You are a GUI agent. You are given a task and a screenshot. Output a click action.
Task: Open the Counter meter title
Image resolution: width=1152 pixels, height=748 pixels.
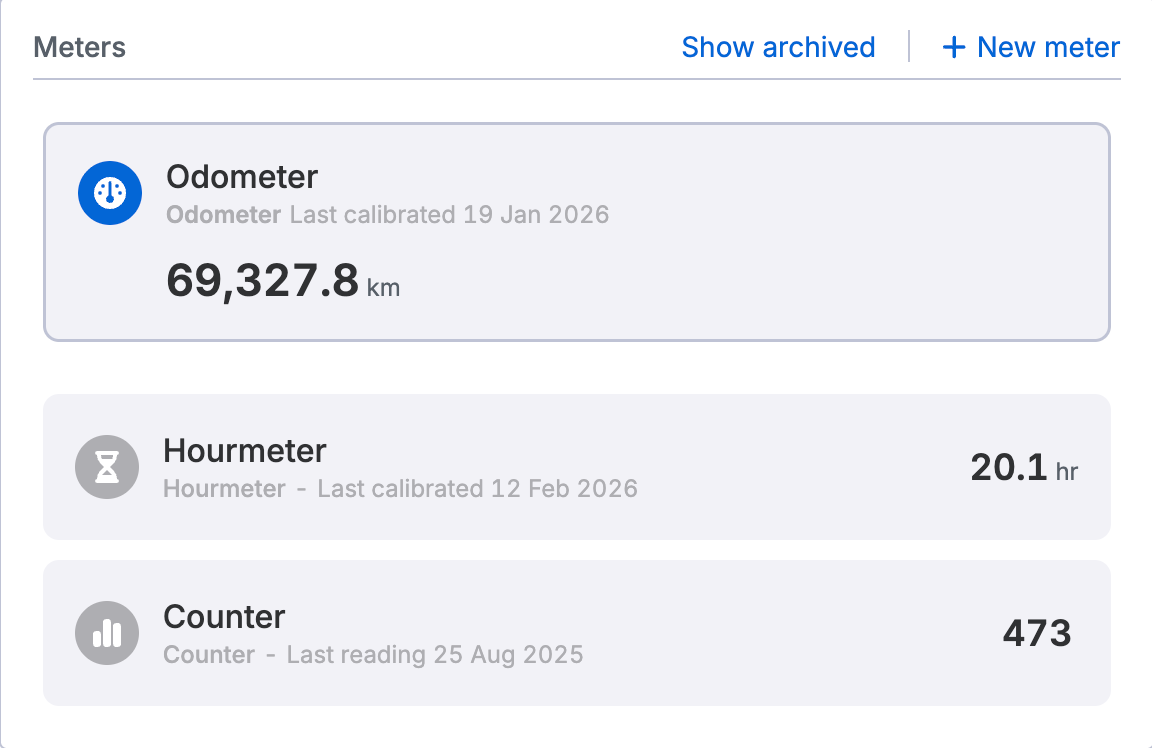224,617
